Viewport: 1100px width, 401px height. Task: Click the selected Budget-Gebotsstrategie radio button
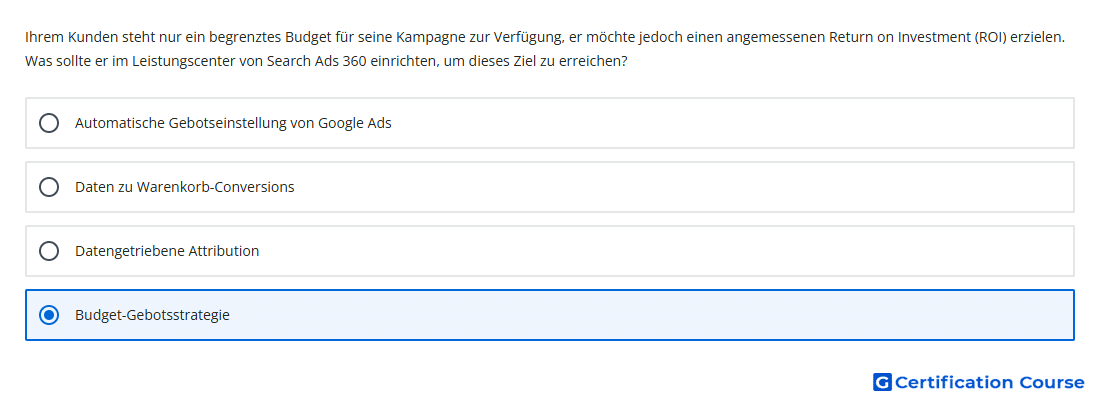coord(48,315)
